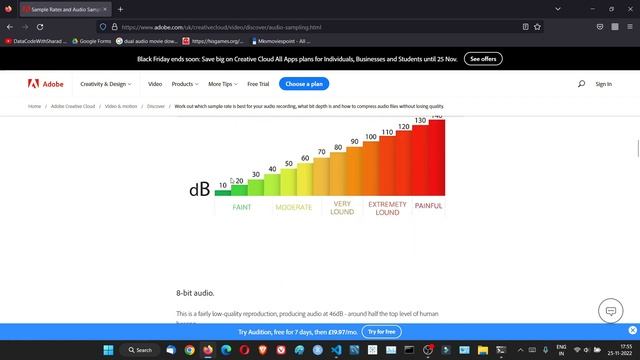Image resolution: width=640 pixels, height=360 pixels.
Task: Open the Memoviespoint bookmark
Action: point(281,41)
